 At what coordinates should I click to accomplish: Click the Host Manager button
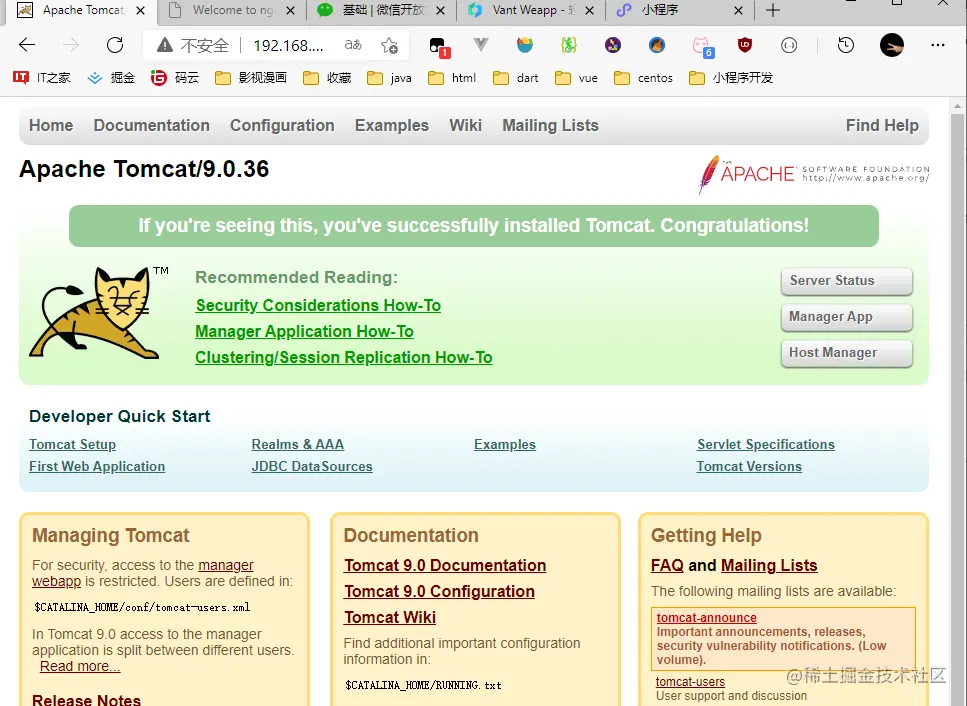847,353
